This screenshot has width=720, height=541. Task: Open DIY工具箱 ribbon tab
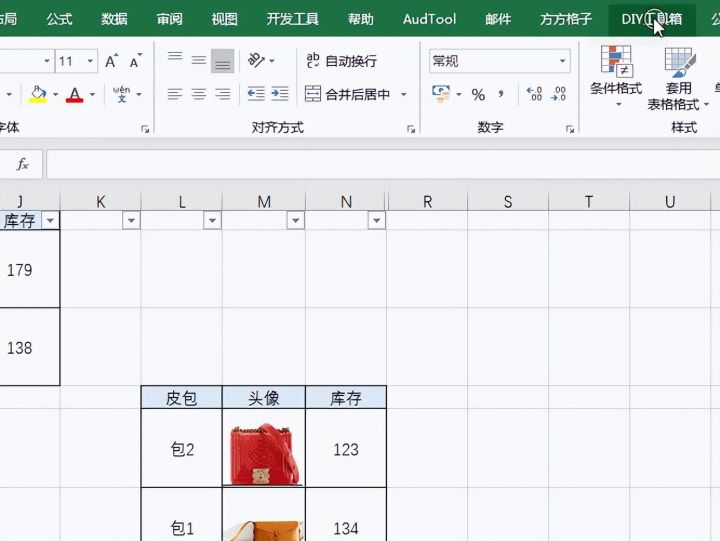tap(652, 19)
